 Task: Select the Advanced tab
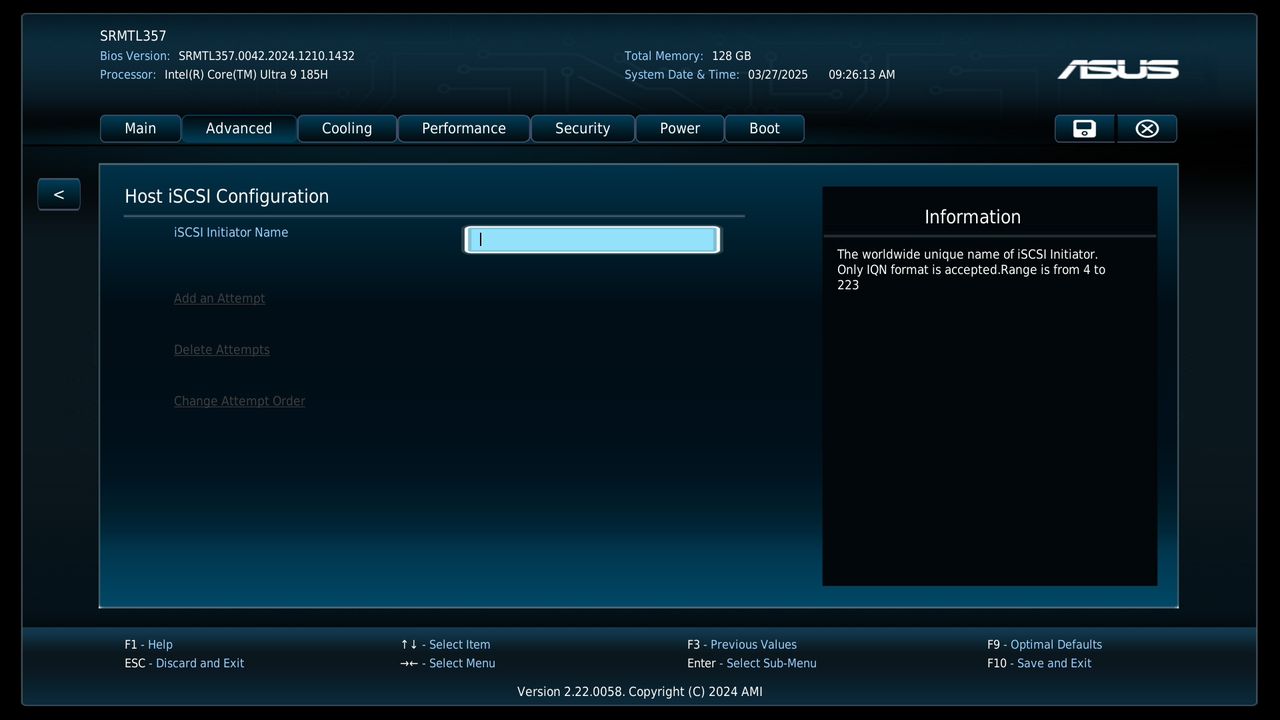[239, 128]
